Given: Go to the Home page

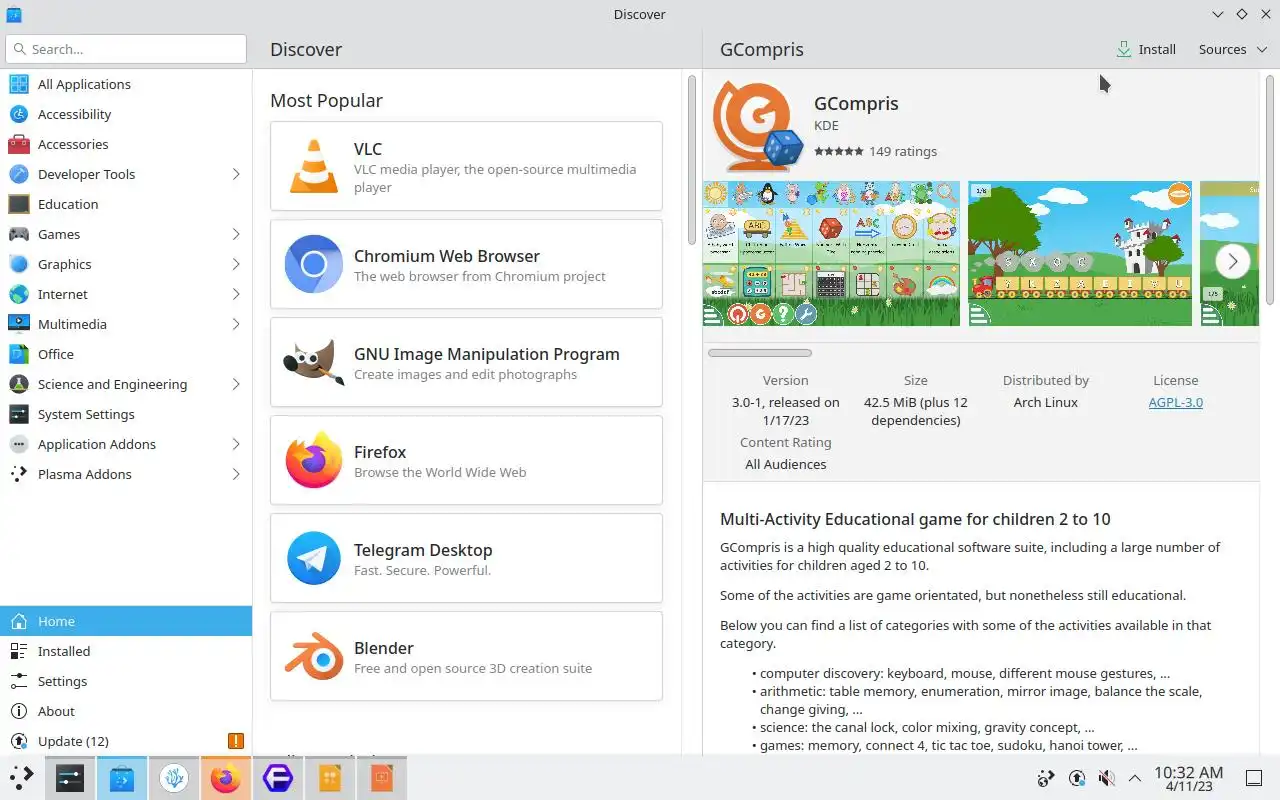Looking at the screenshot, I should [126, 621].
